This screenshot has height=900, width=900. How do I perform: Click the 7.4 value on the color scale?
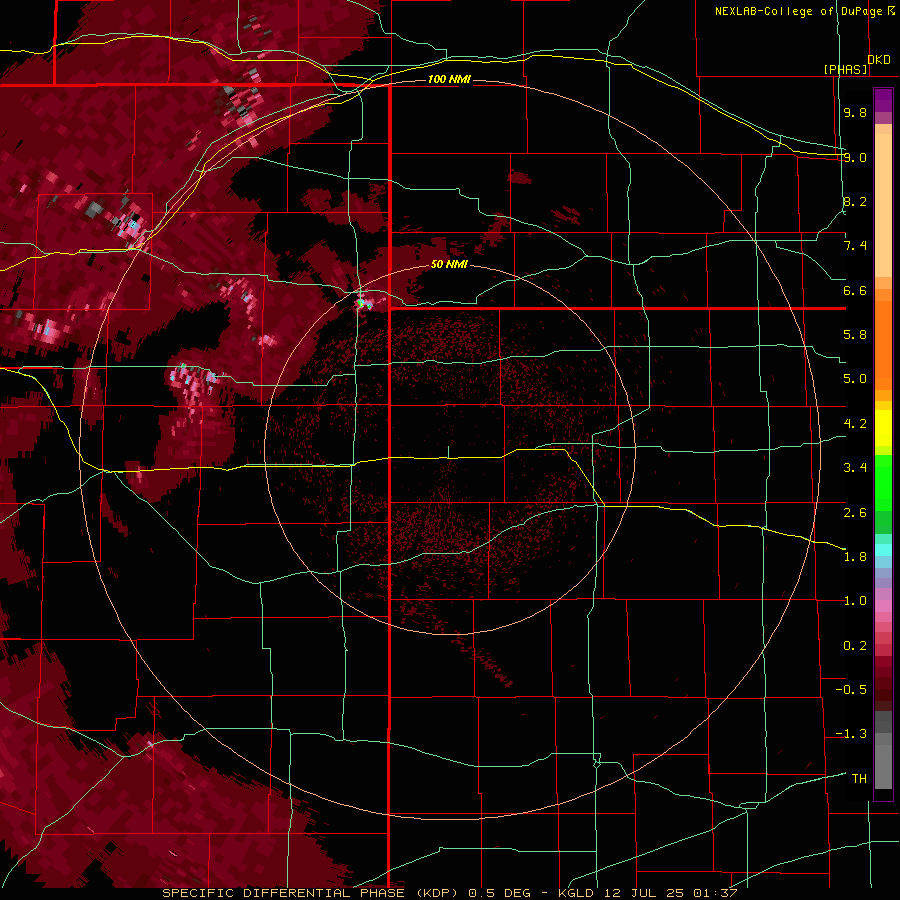pos(855,246)
